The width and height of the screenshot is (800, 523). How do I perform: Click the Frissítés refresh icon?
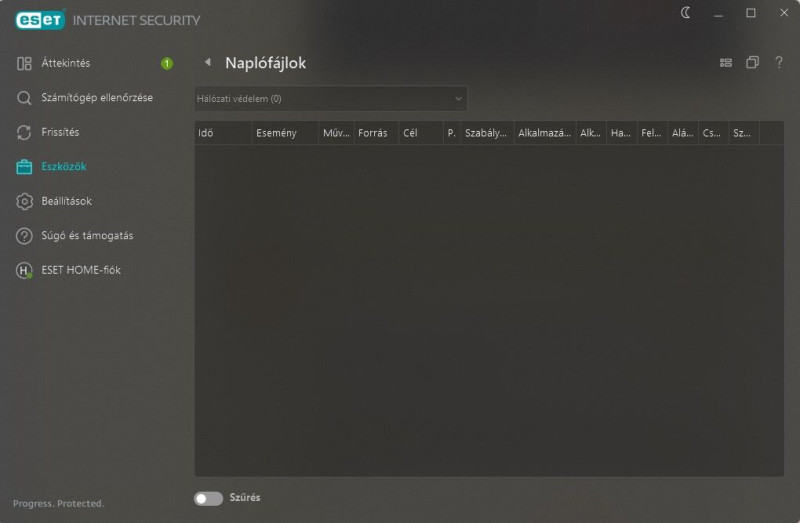click(24, 132)
